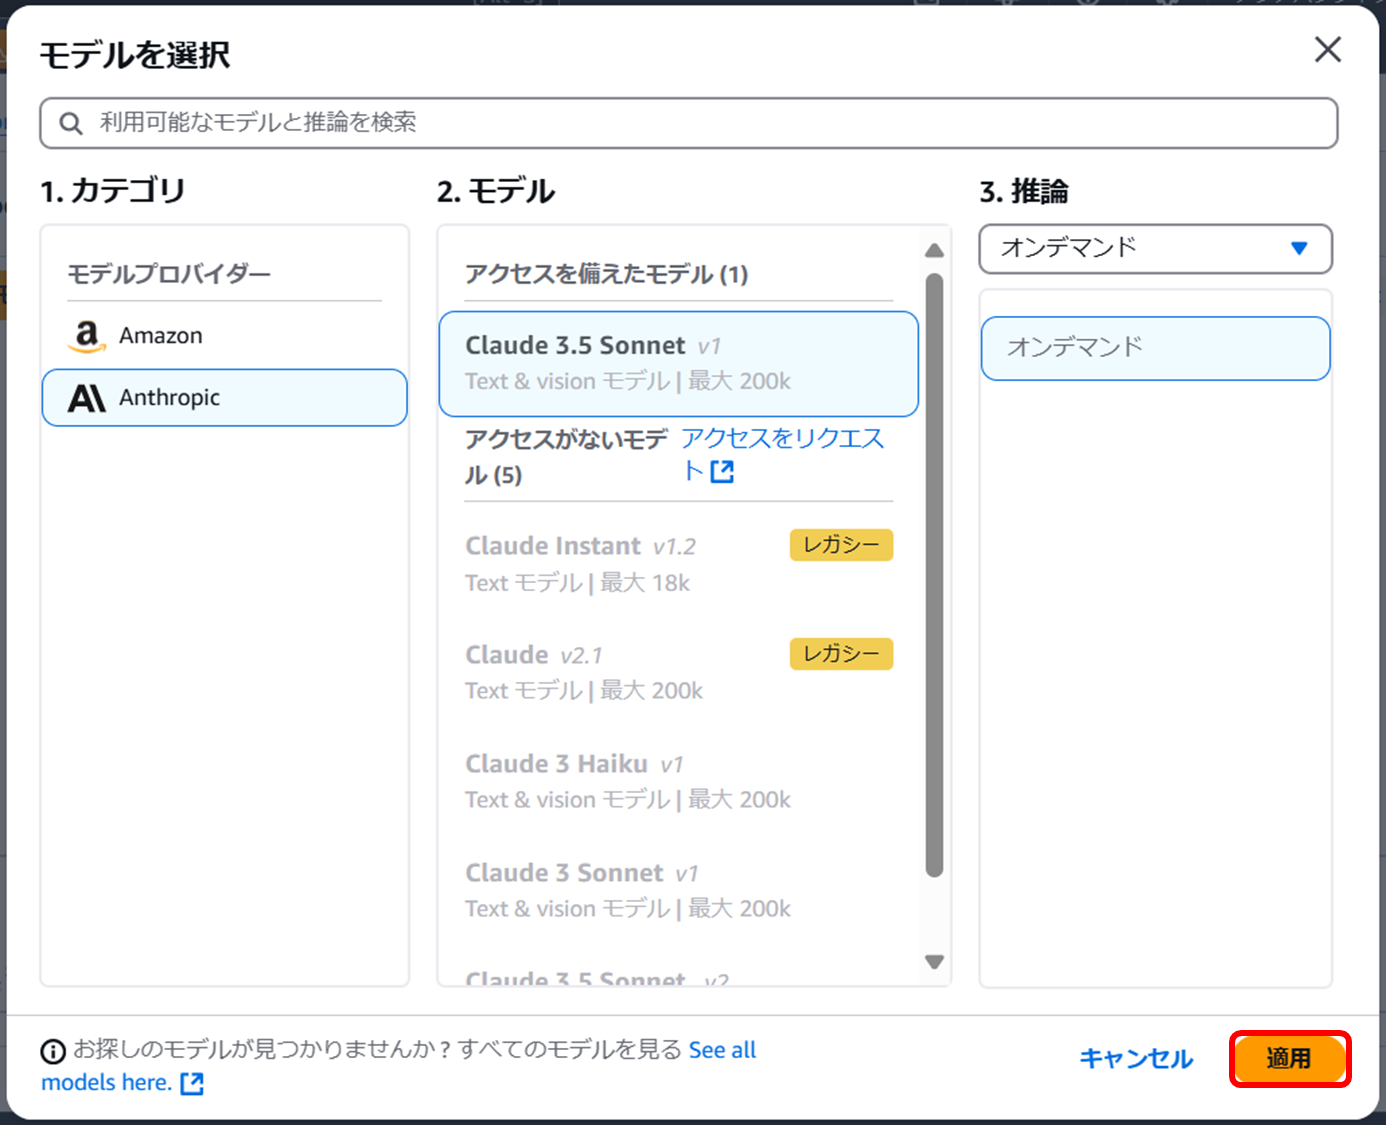Click アクセスを備えたモデル (1) heading

coord(606,274)
